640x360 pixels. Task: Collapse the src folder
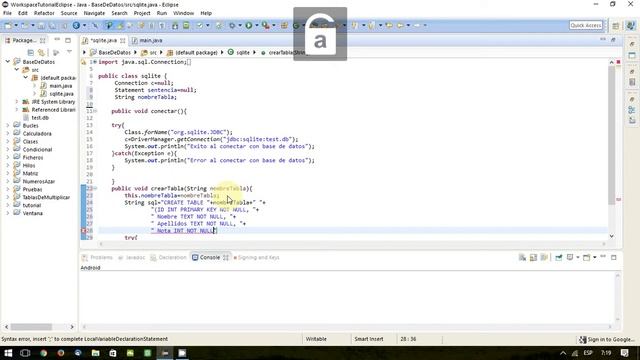point(17,70)
